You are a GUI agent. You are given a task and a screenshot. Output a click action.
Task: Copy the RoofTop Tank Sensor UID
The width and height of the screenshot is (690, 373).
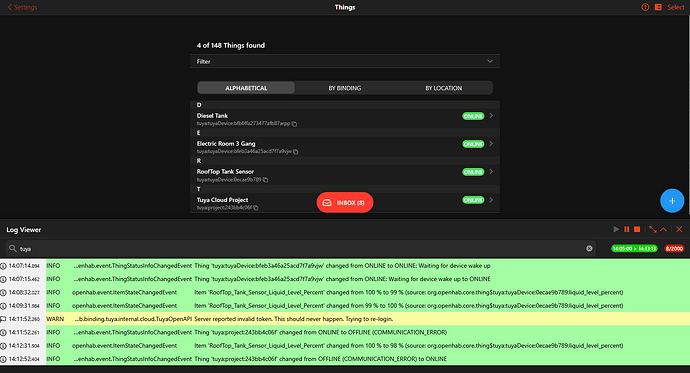(x=265, y=180)
